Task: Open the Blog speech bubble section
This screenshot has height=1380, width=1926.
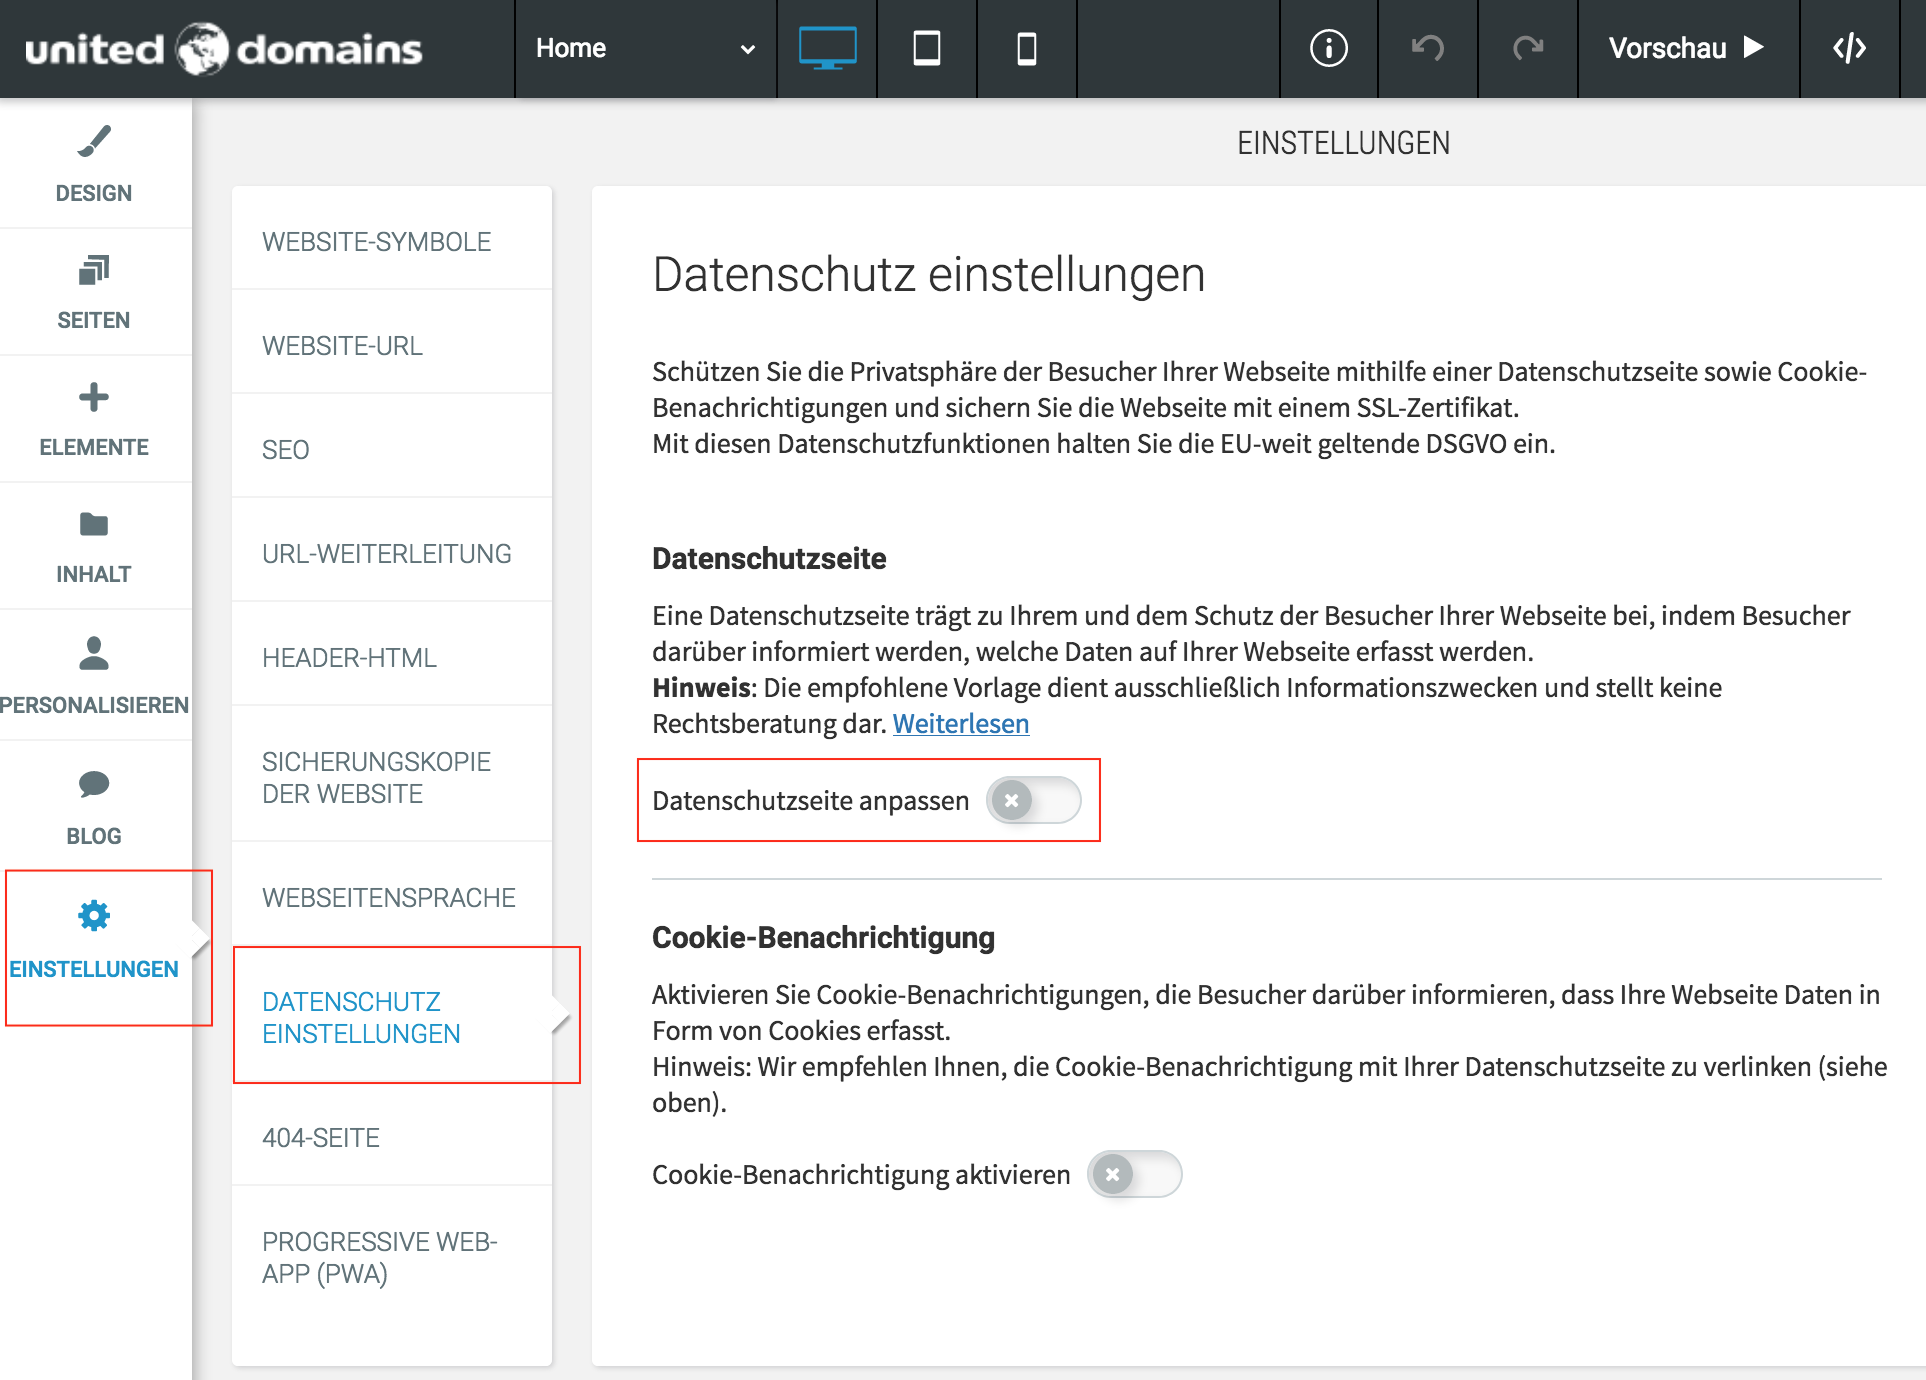Action: 94,806
